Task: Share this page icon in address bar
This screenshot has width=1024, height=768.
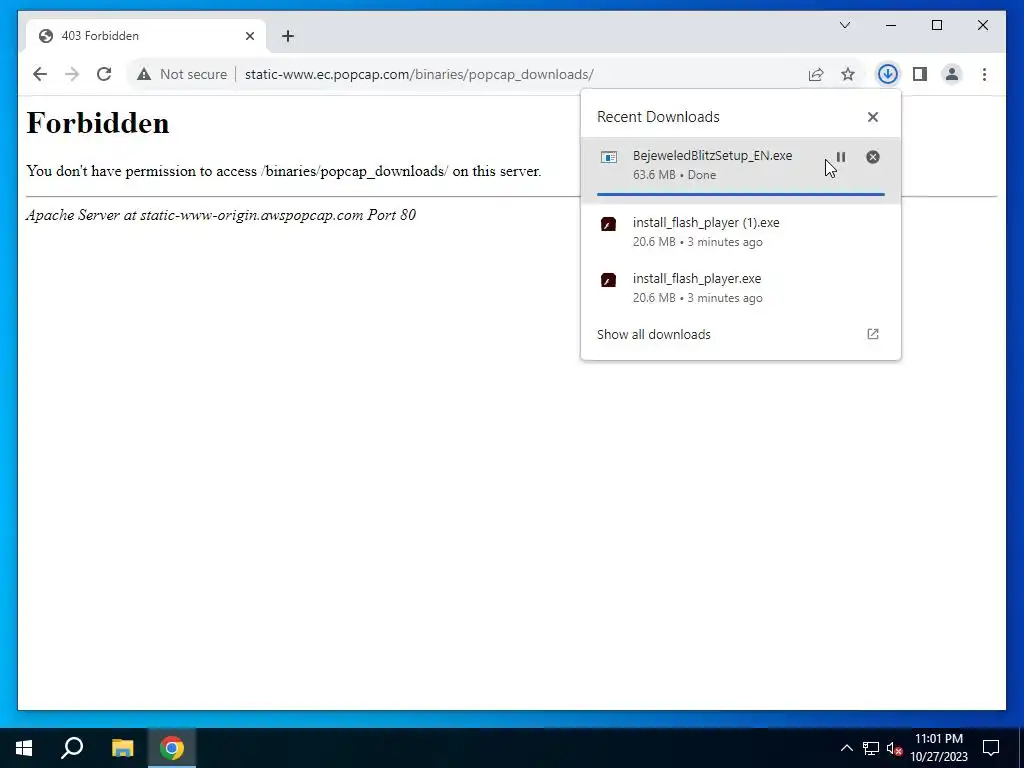Action: click(x=816, y=74)
